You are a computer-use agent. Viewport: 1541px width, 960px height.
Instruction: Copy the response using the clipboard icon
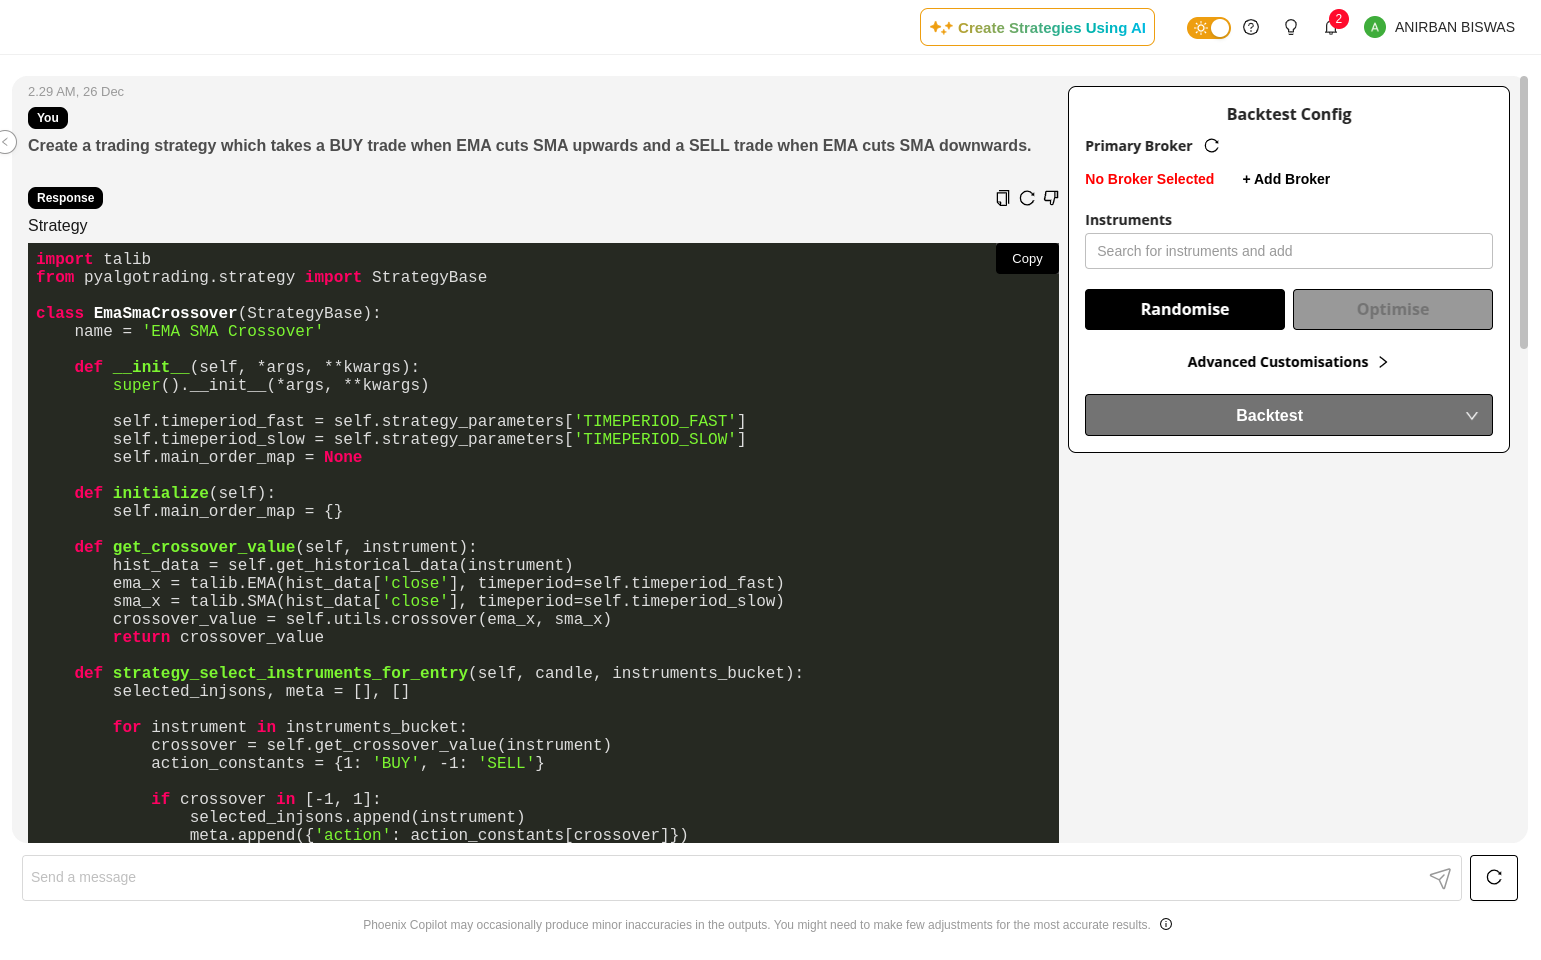(1002, 198)
